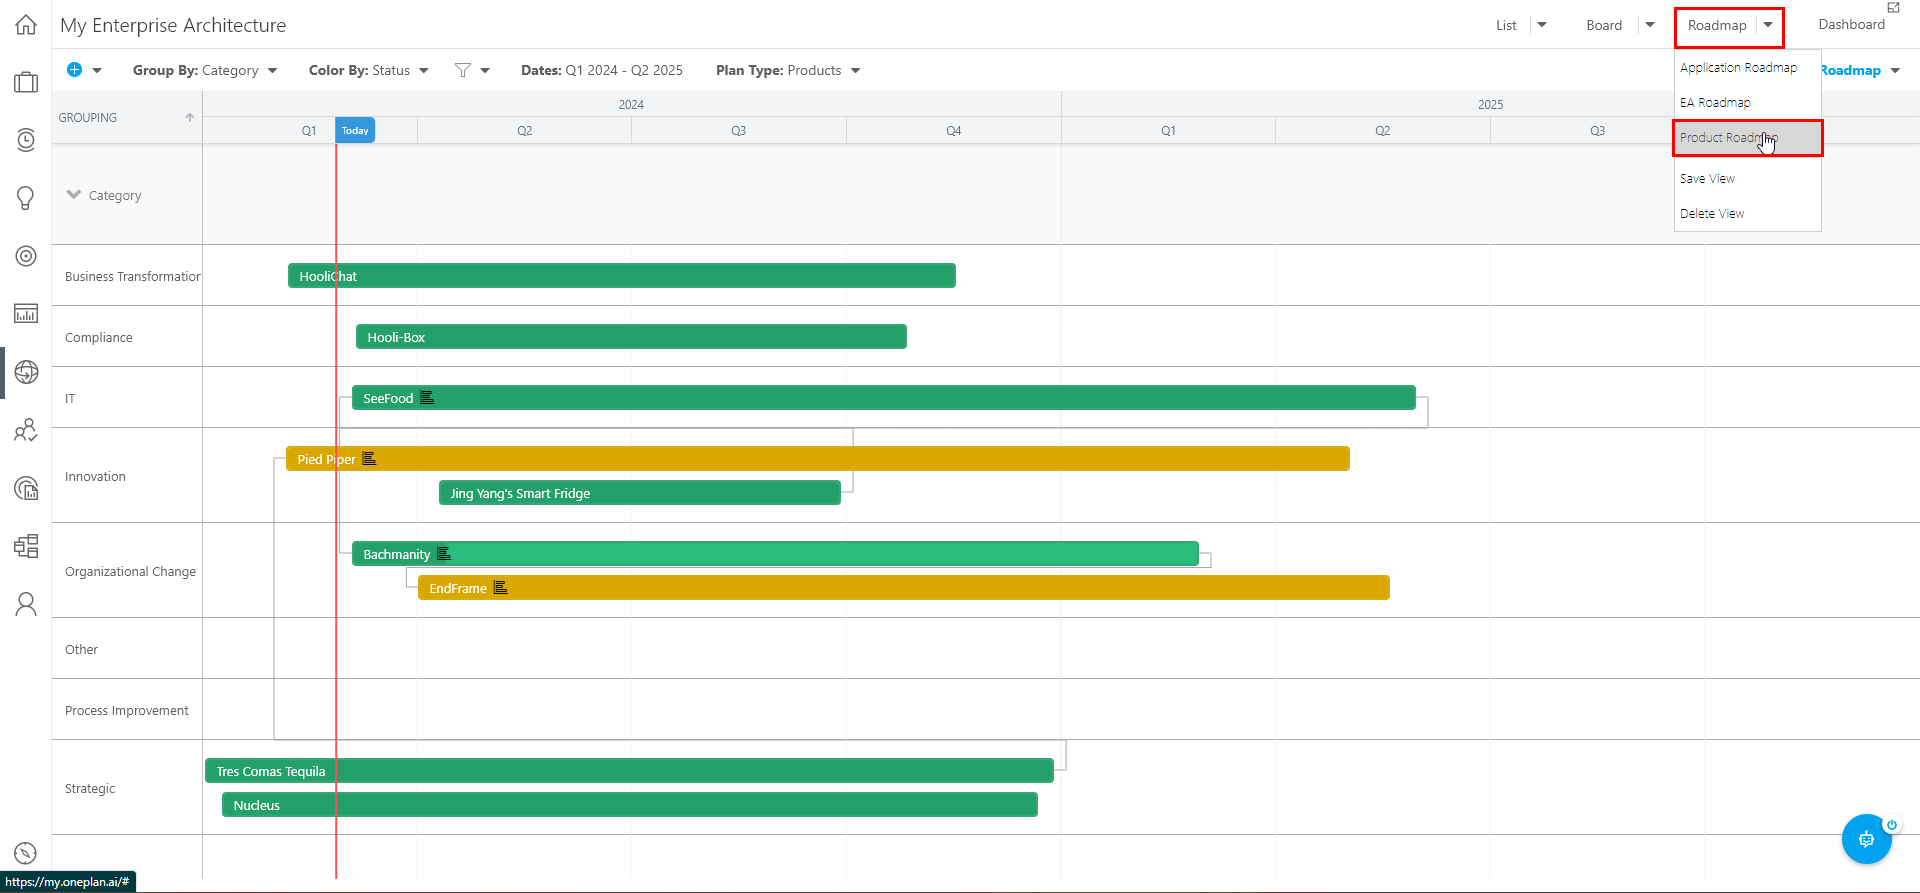Select the Pied Piper roadmap bar
The height and width of the screenshot is (893, 1920).
click(818, 459)
